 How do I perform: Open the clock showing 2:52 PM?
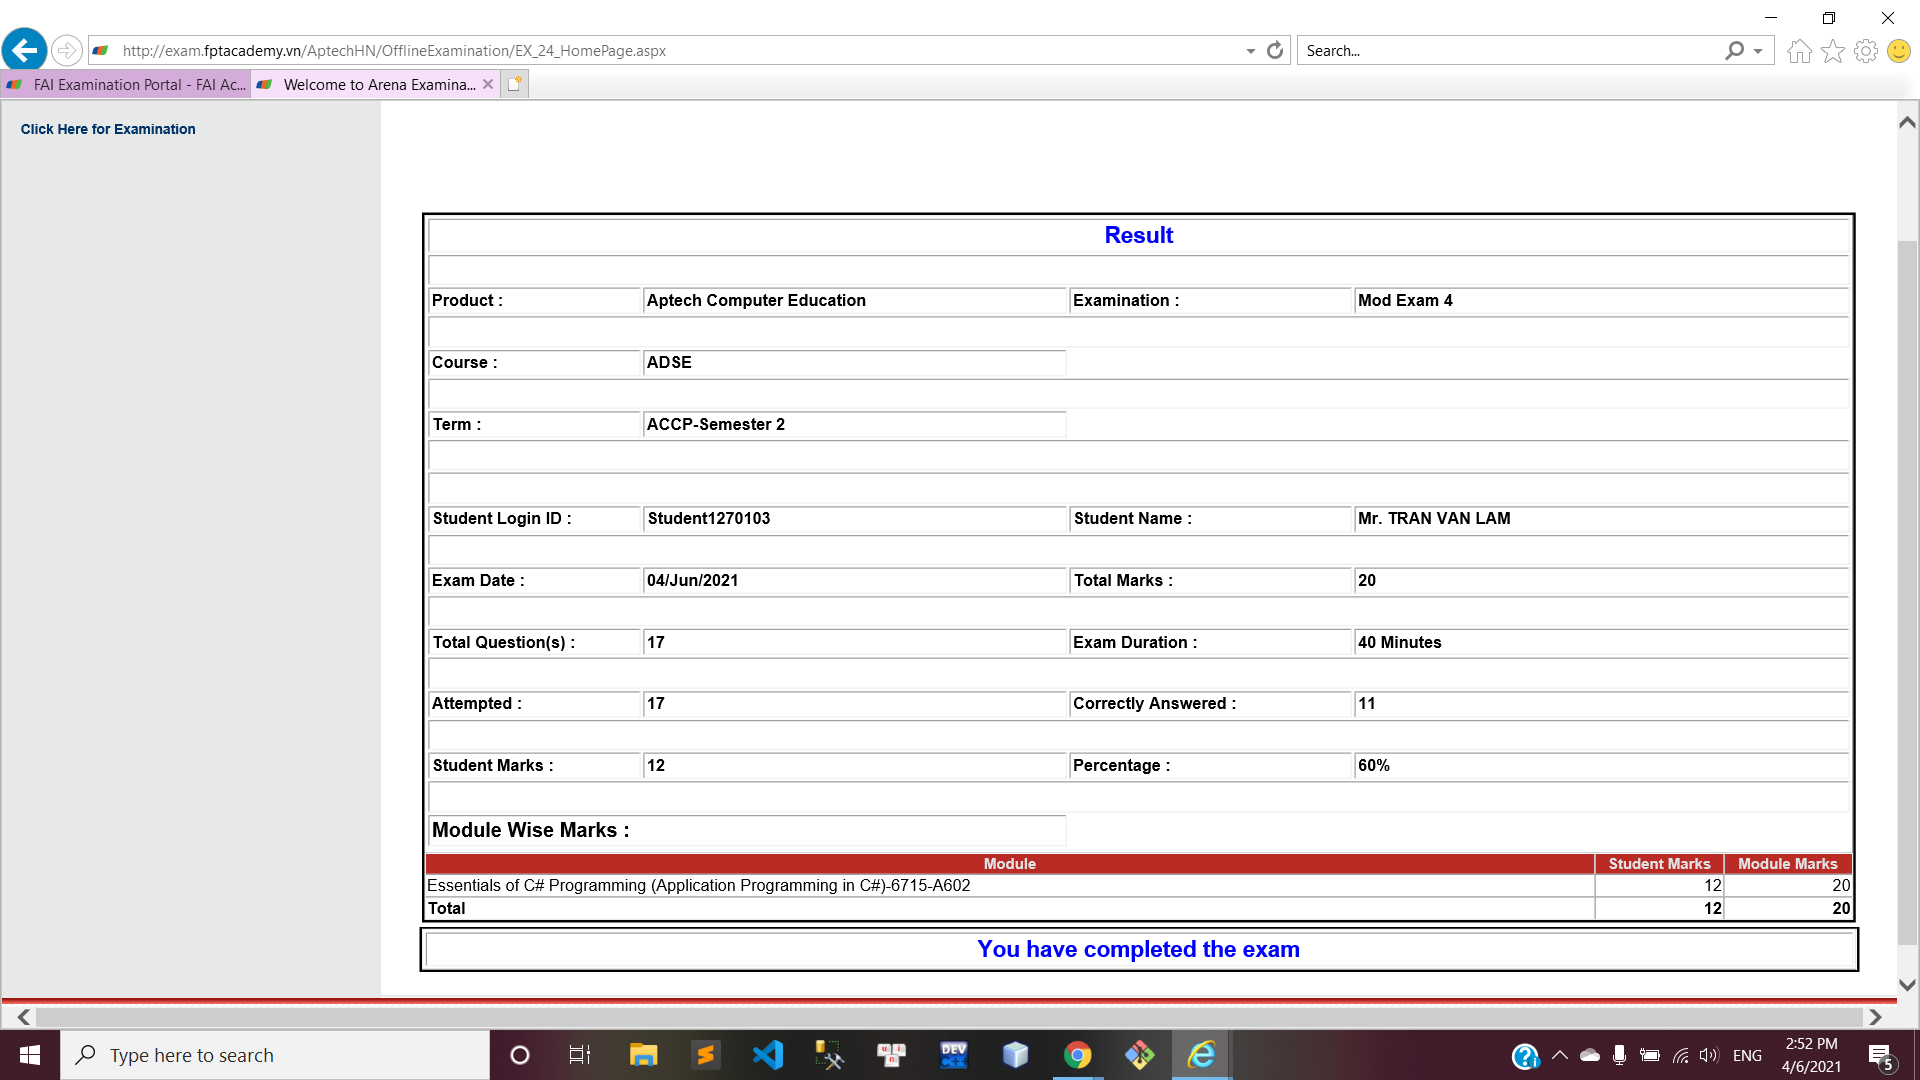(1811, 1055)
